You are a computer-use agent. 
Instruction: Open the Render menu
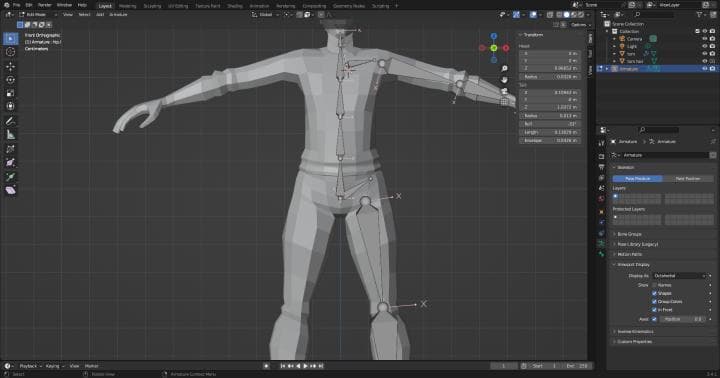45,5
